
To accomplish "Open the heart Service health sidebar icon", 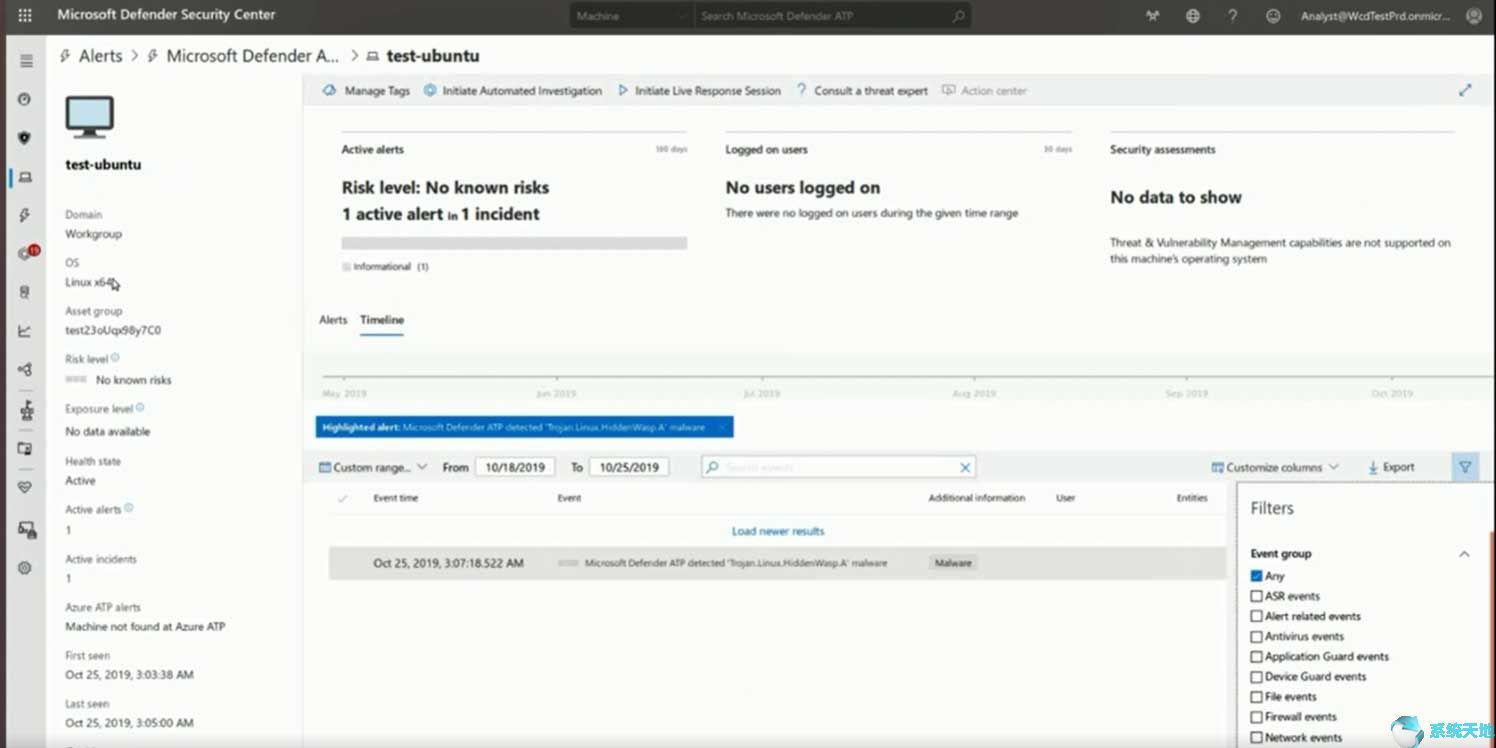I will [x=25, y=487].
